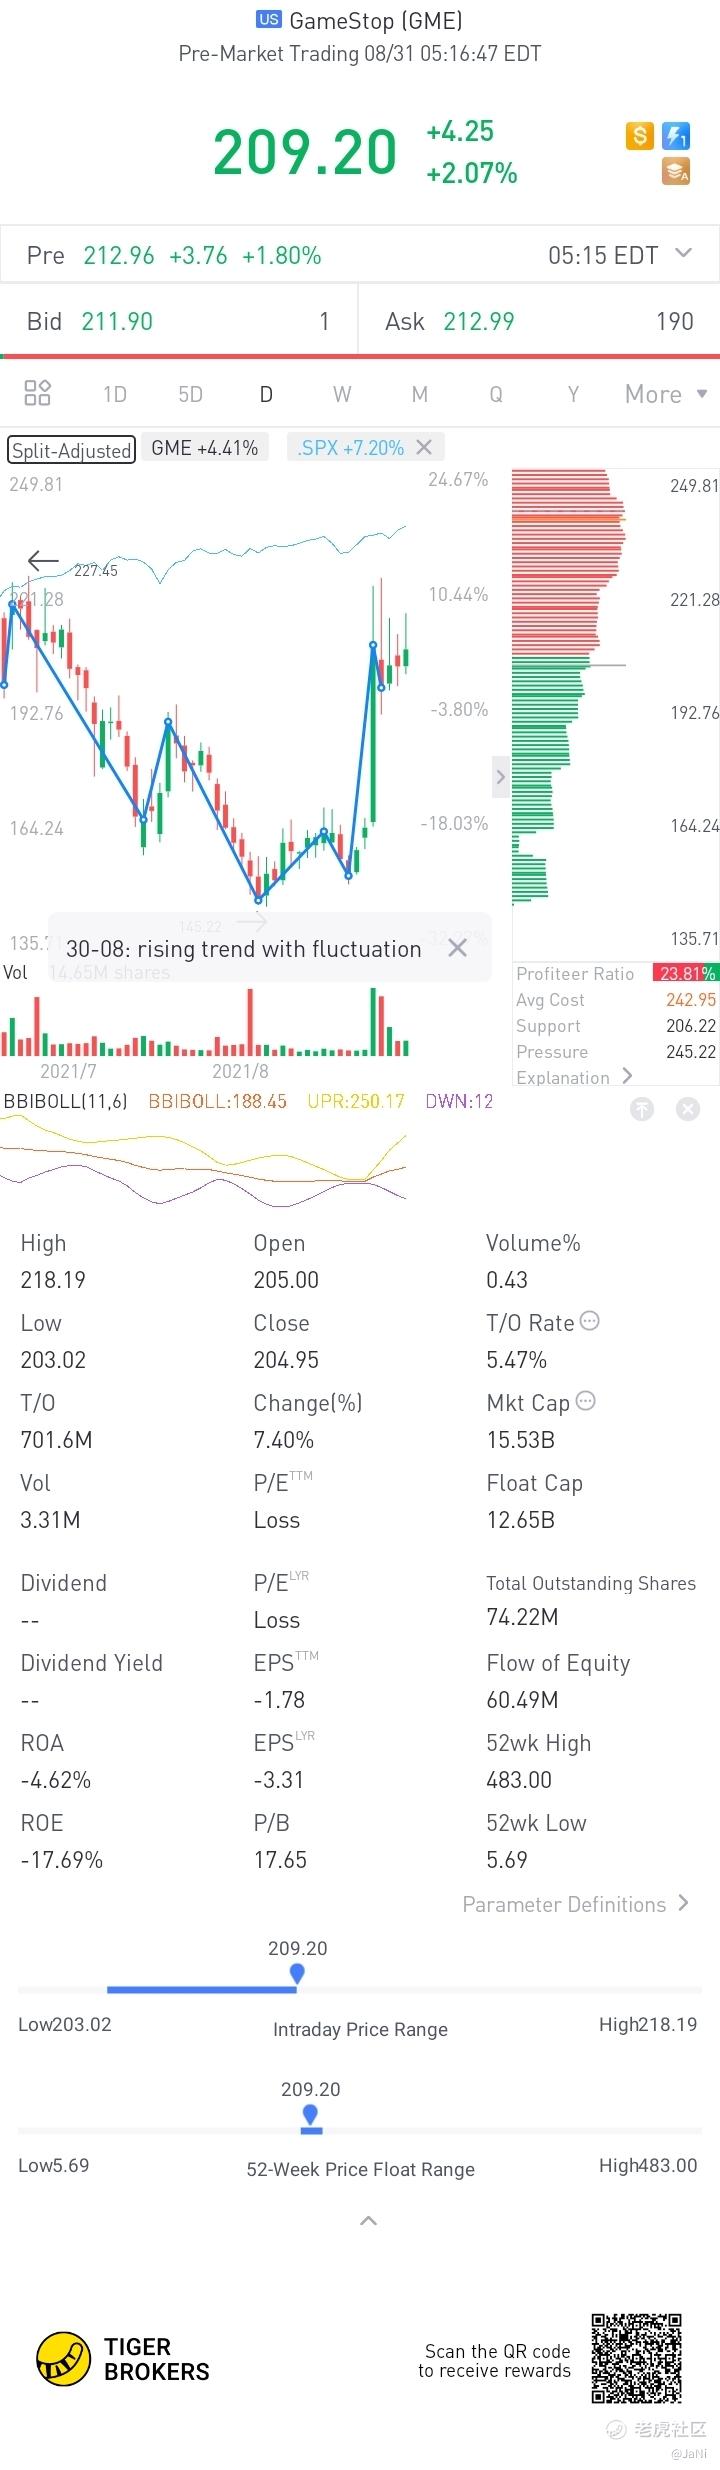Select the Q quarterly chart tab

tap(496, 394)
